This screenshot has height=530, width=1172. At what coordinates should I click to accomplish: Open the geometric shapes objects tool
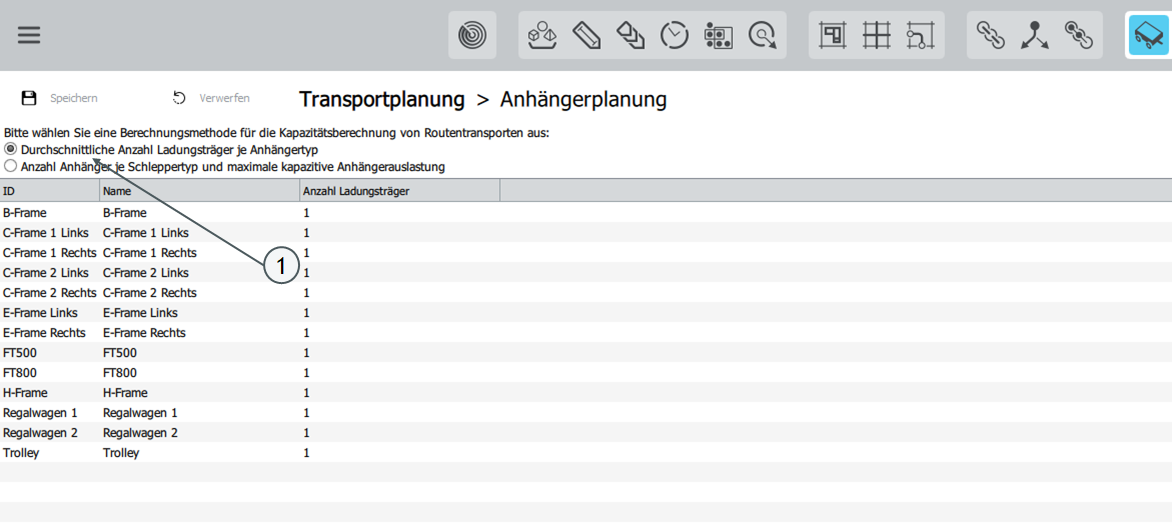542,35
